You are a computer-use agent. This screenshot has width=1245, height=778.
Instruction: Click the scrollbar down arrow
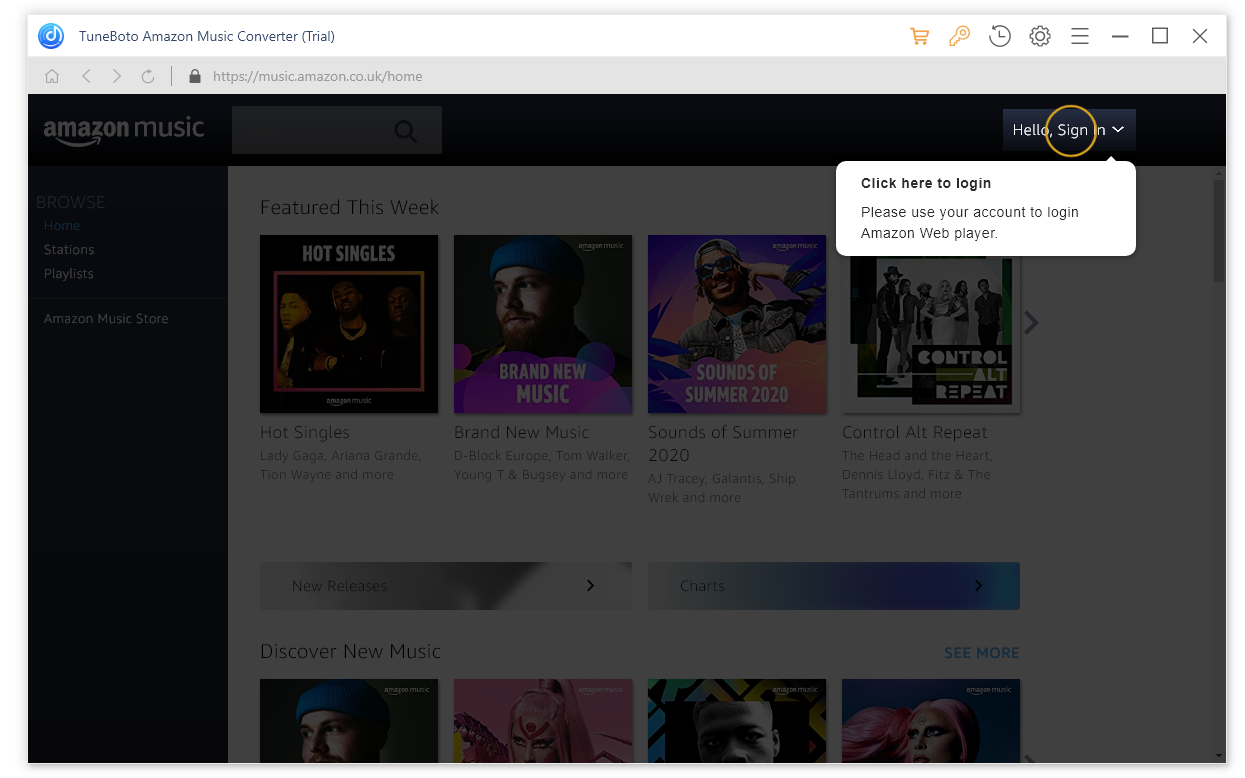pos(1219,755)
